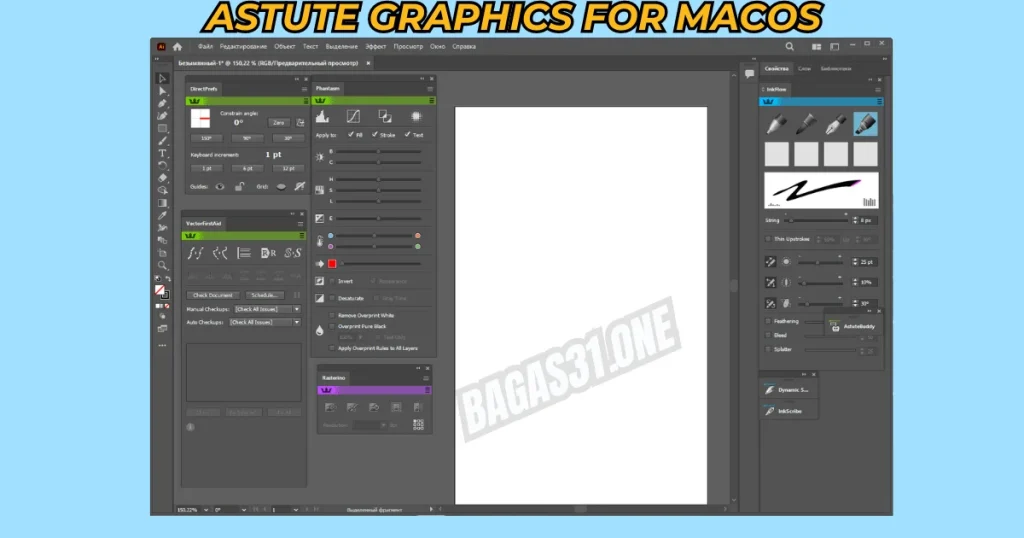Click the Zero constrain angle button
The height and width of the screenshot is (538, 1024).
(x=279, y=123)
